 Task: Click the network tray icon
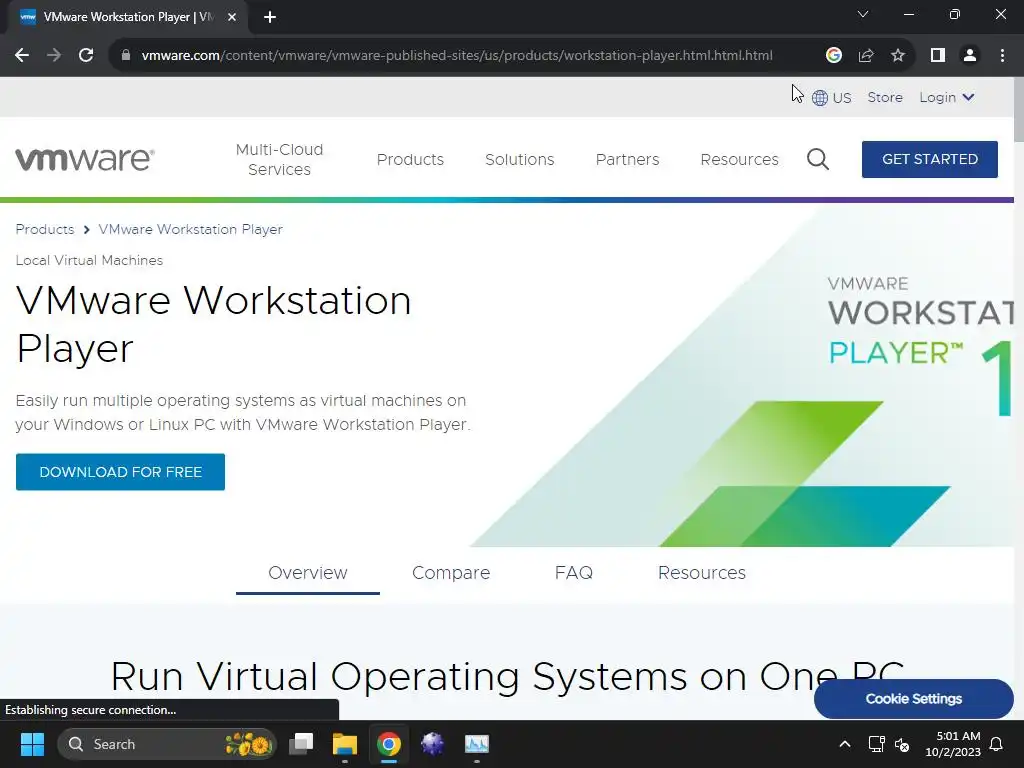[x=876, y=744]
